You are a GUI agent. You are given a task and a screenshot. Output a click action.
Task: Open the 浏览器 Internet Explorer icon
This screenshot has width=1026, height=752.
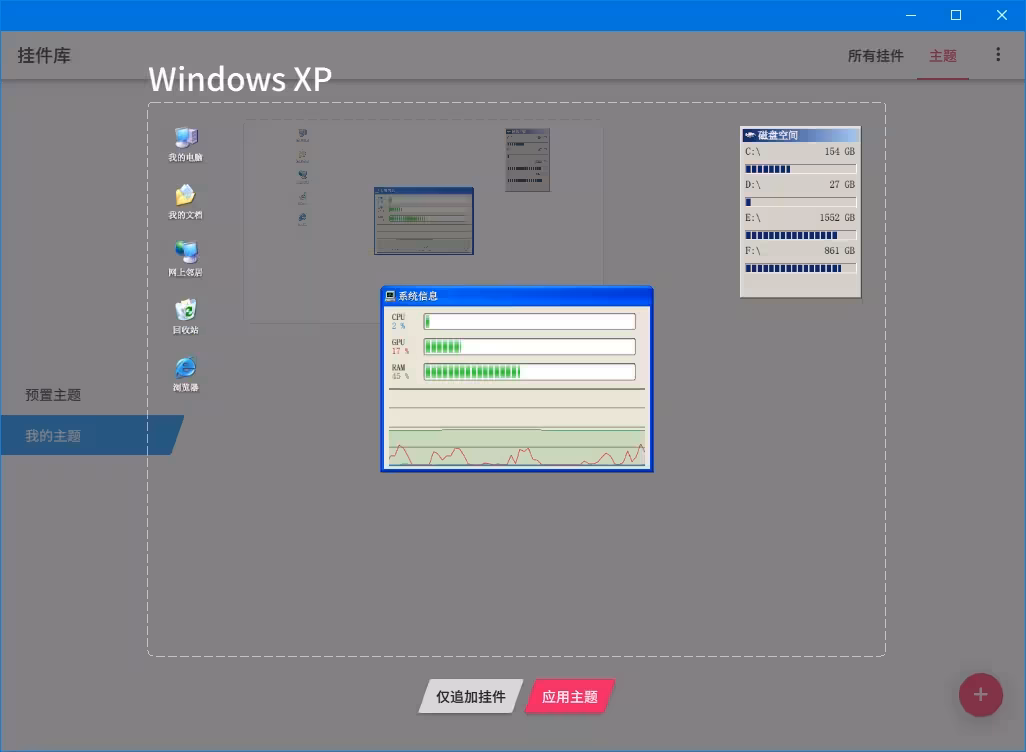click(x=186, y=374)
